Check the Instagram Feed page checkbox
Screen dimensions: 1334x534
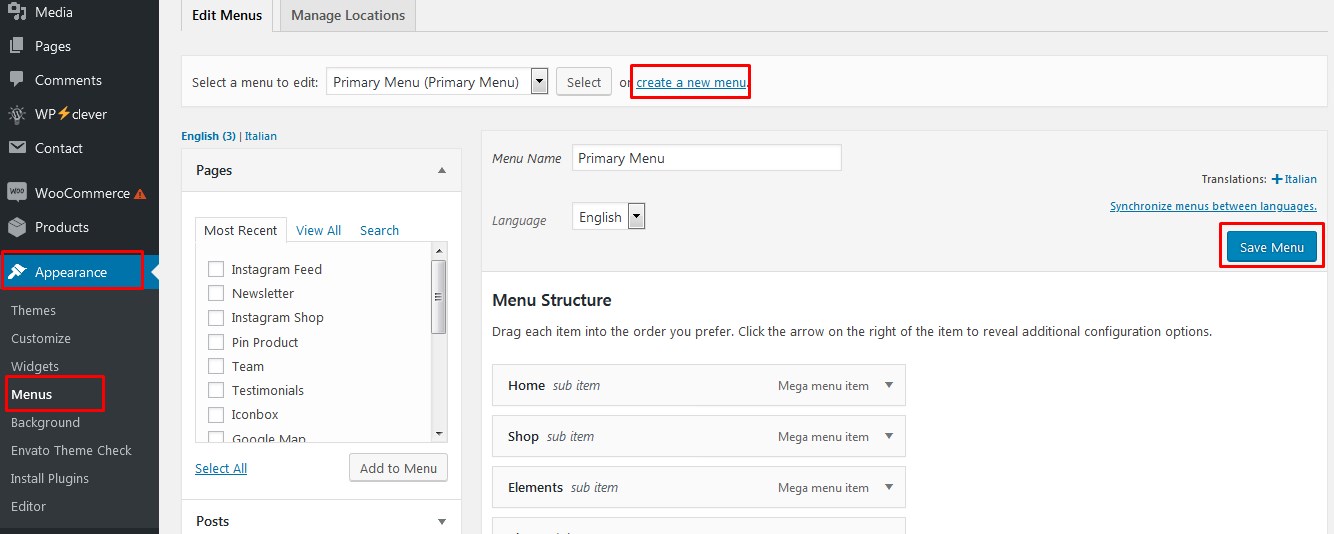click(215, 269)
